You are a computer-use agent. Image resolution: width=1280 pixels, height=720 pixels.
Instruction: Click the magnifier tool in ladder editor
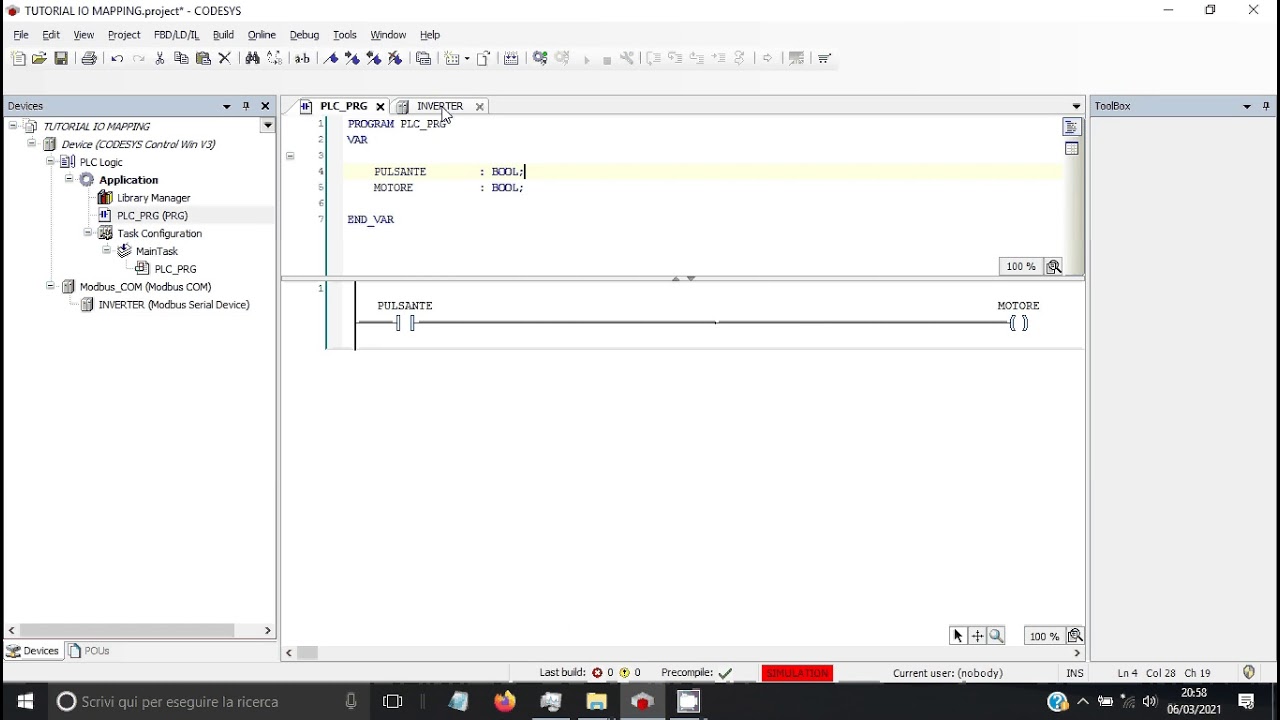[x=996, y=636]
